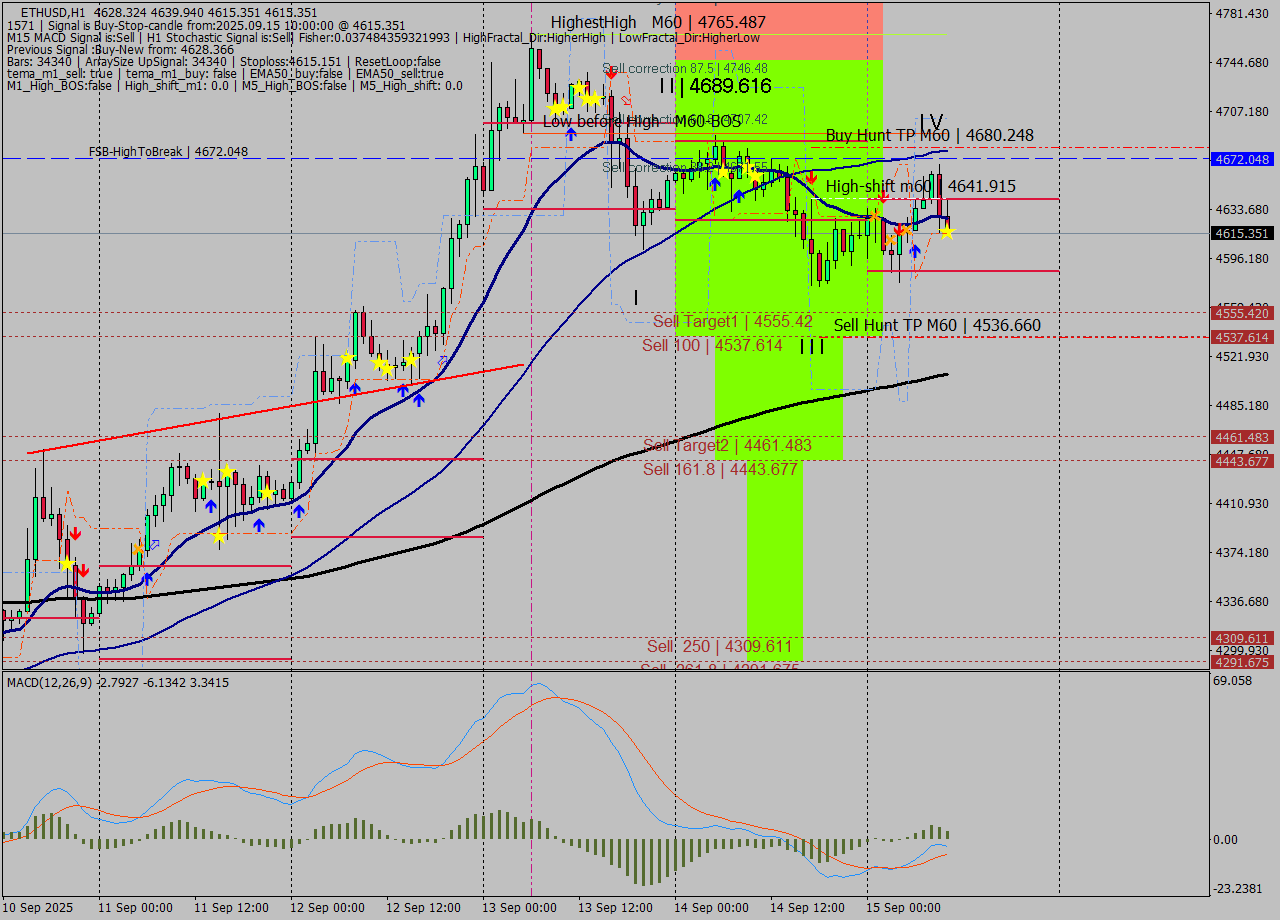Click the orange X marker under the sell arrows

tap(891, 240)
